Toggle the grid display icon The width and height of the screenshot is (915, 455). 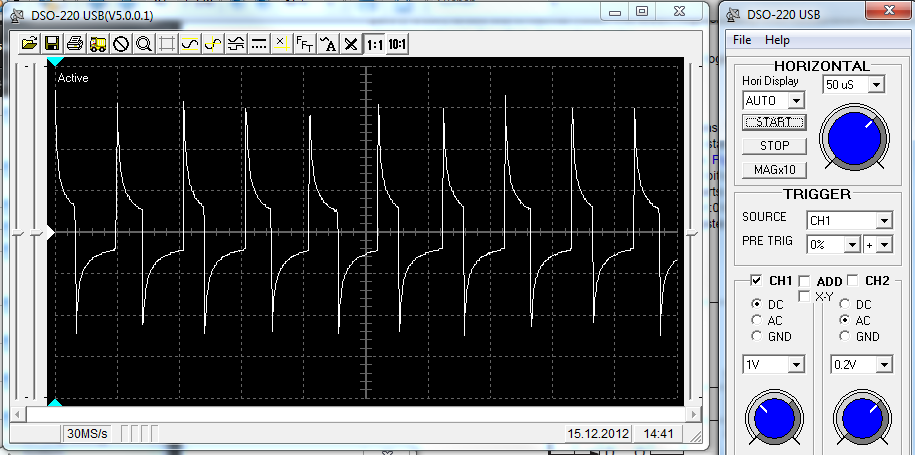coord(167,43)
